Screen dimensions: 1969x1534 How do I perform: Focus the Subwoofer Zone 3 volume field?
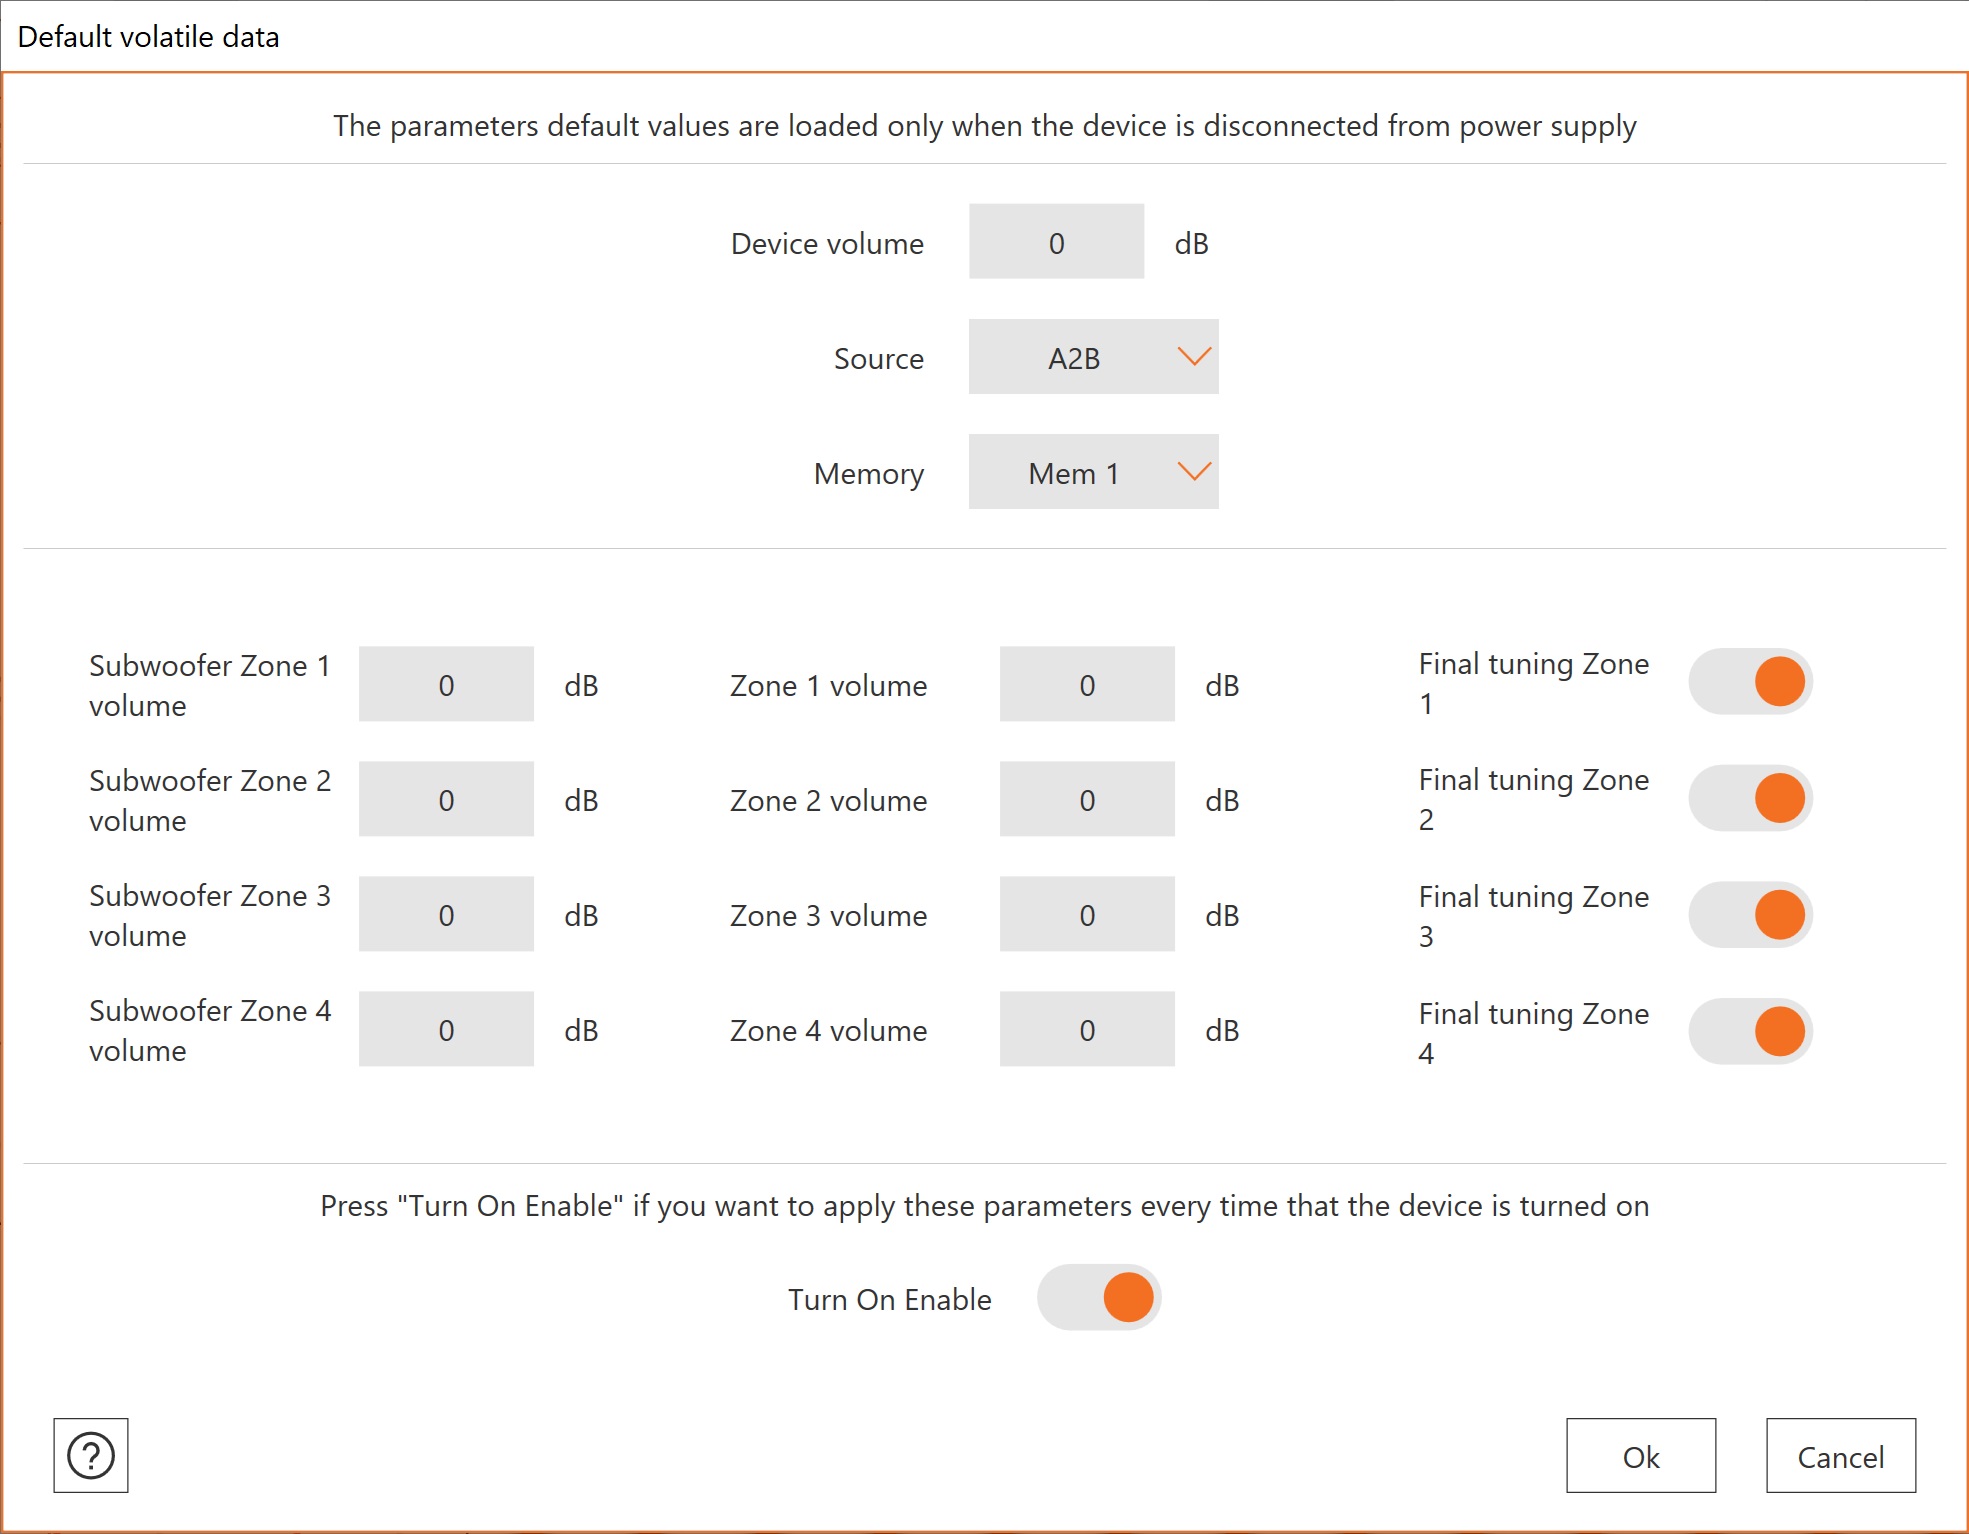click(x=446, y=914)
